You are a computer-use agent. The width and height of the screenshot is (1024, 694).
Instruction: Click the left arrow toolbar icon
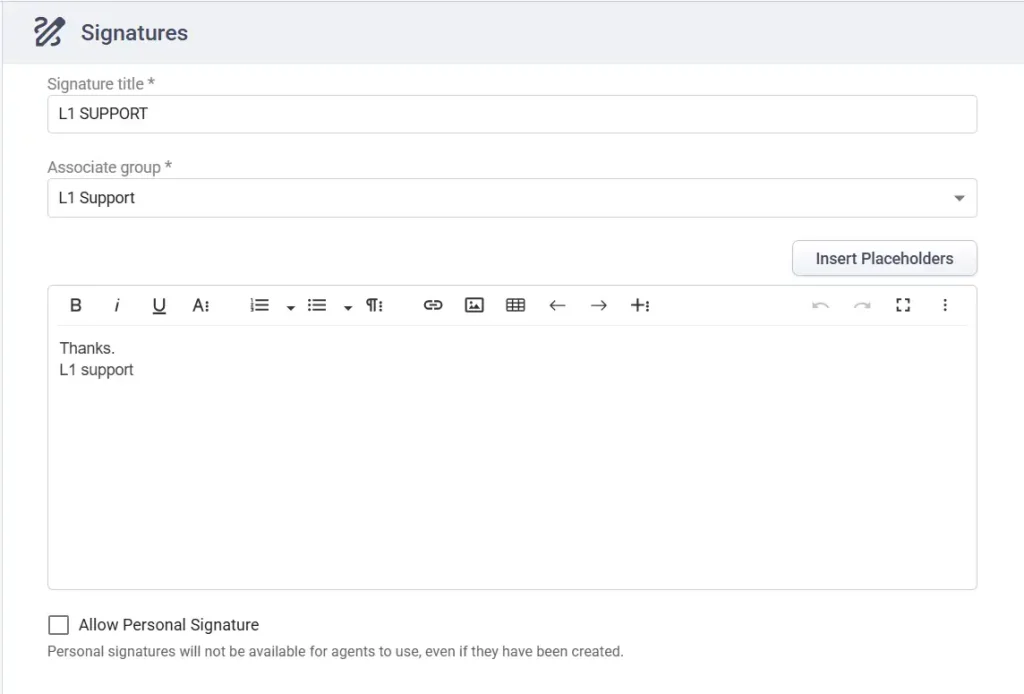[557, 305]
